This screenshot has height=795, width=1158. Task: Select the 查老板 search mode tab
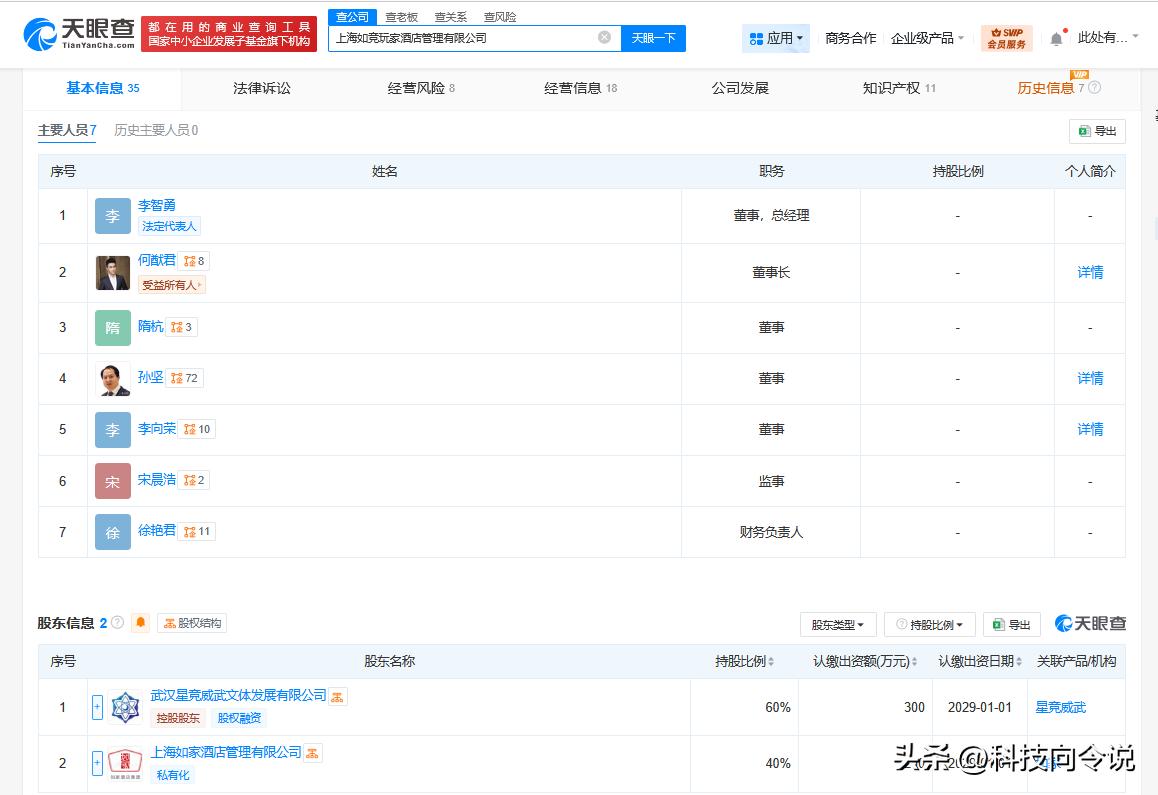coord(402,17)
